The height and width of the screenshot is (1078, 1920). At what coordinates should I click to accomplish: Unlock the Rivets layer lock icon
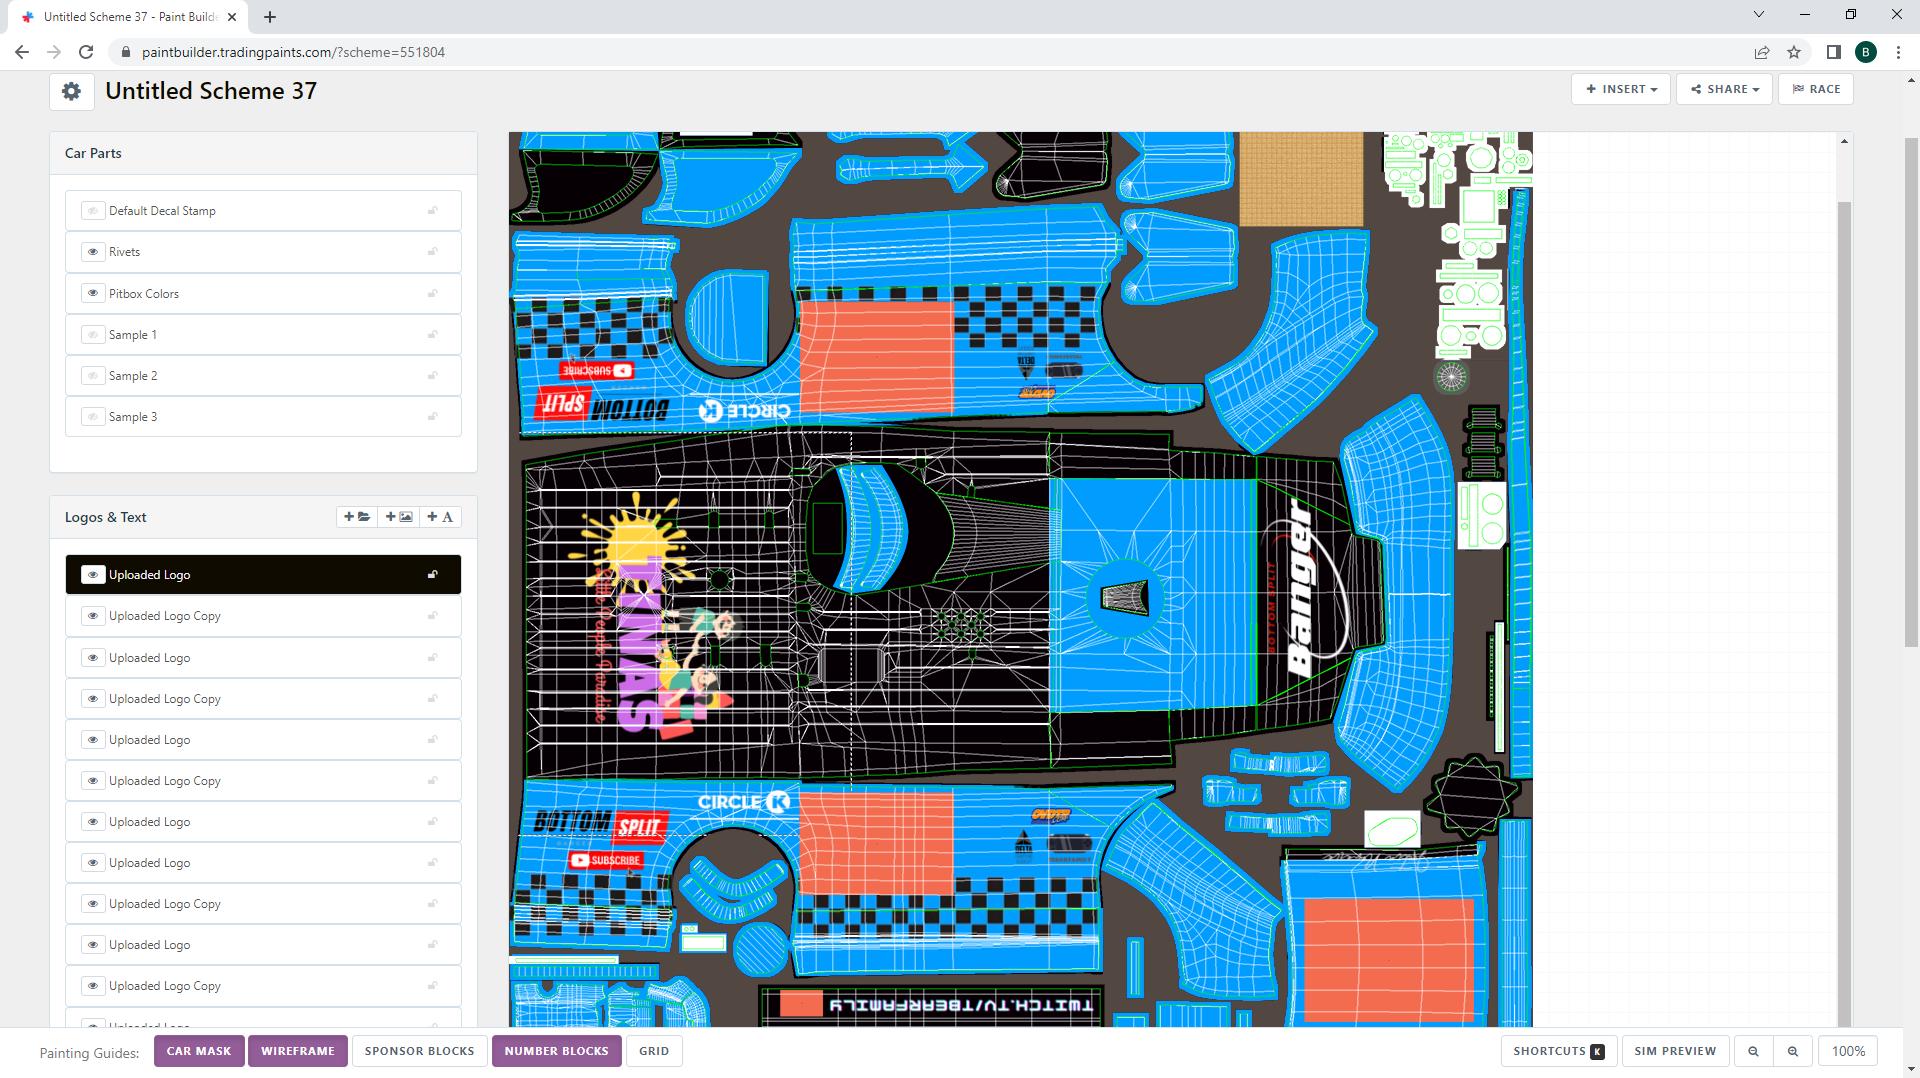click(x=433, y=252)
